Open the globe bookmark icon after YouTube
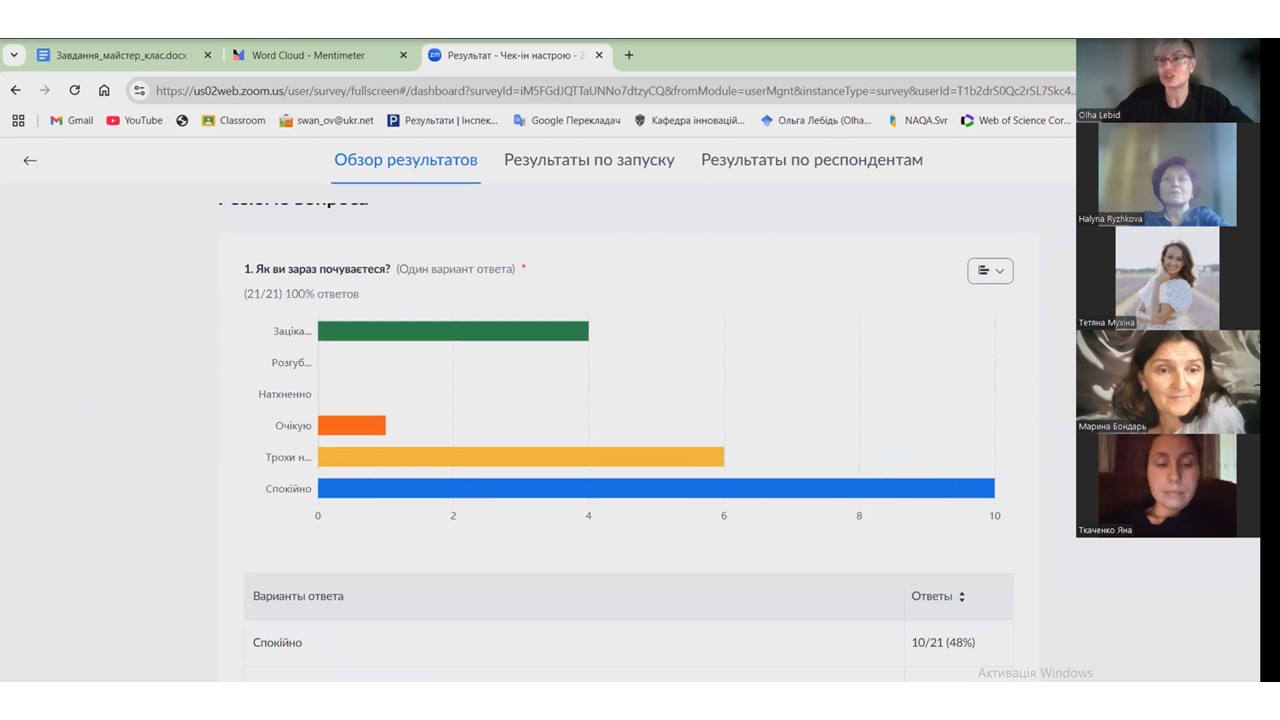 (182, 120)
